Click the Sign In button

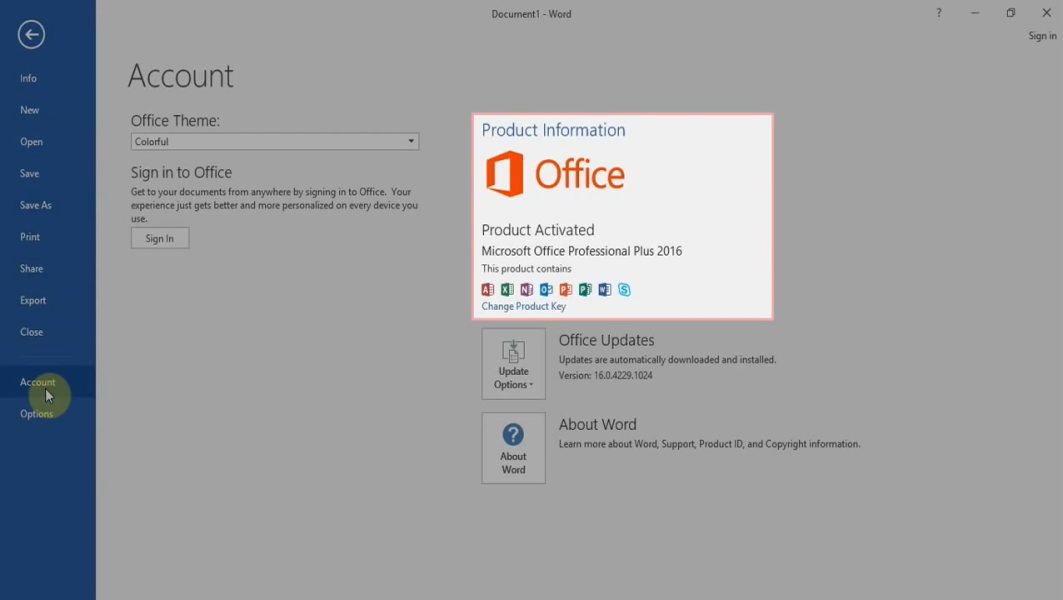point(160,238)
